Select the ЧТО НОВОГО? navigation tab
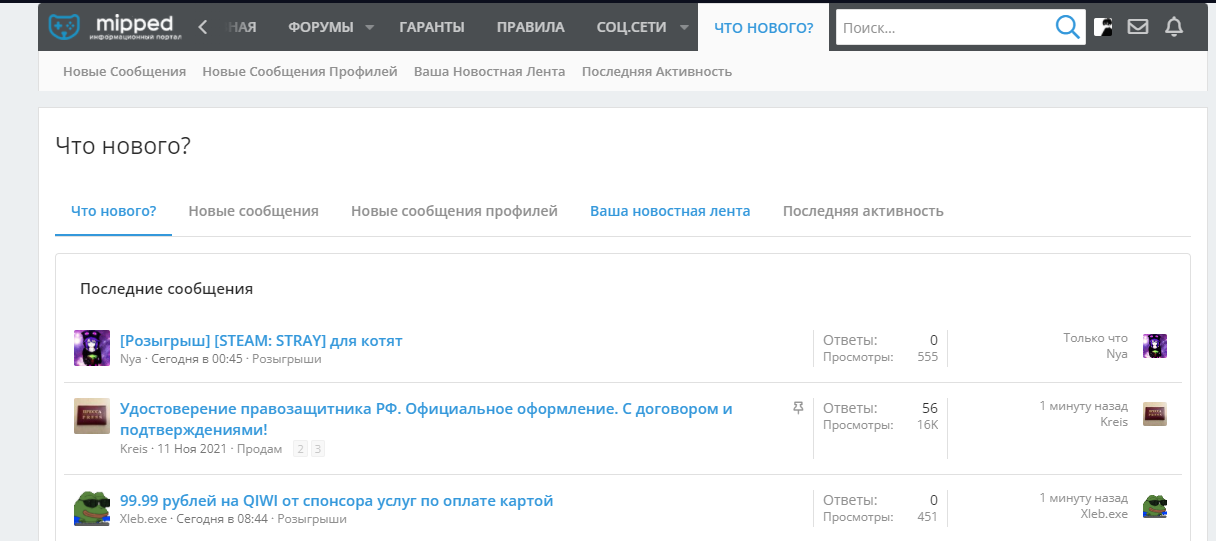Screen dimensions: 1216x541 764,27
